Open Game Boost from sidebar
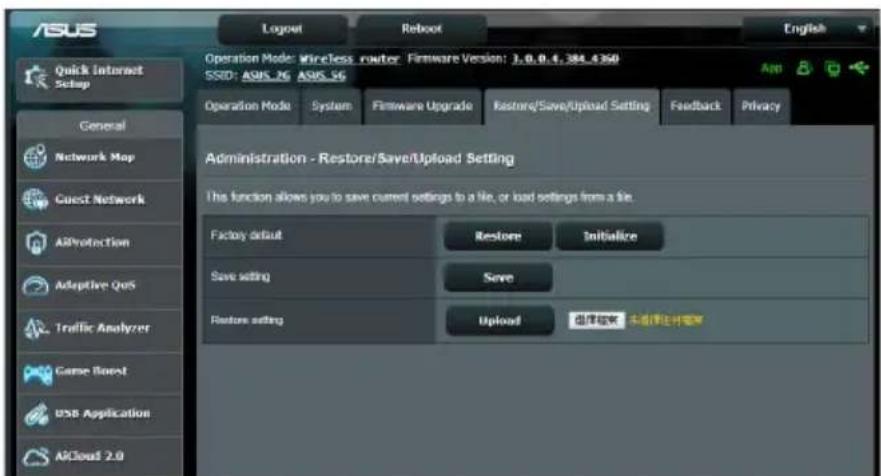 click(x=100, y=372)
